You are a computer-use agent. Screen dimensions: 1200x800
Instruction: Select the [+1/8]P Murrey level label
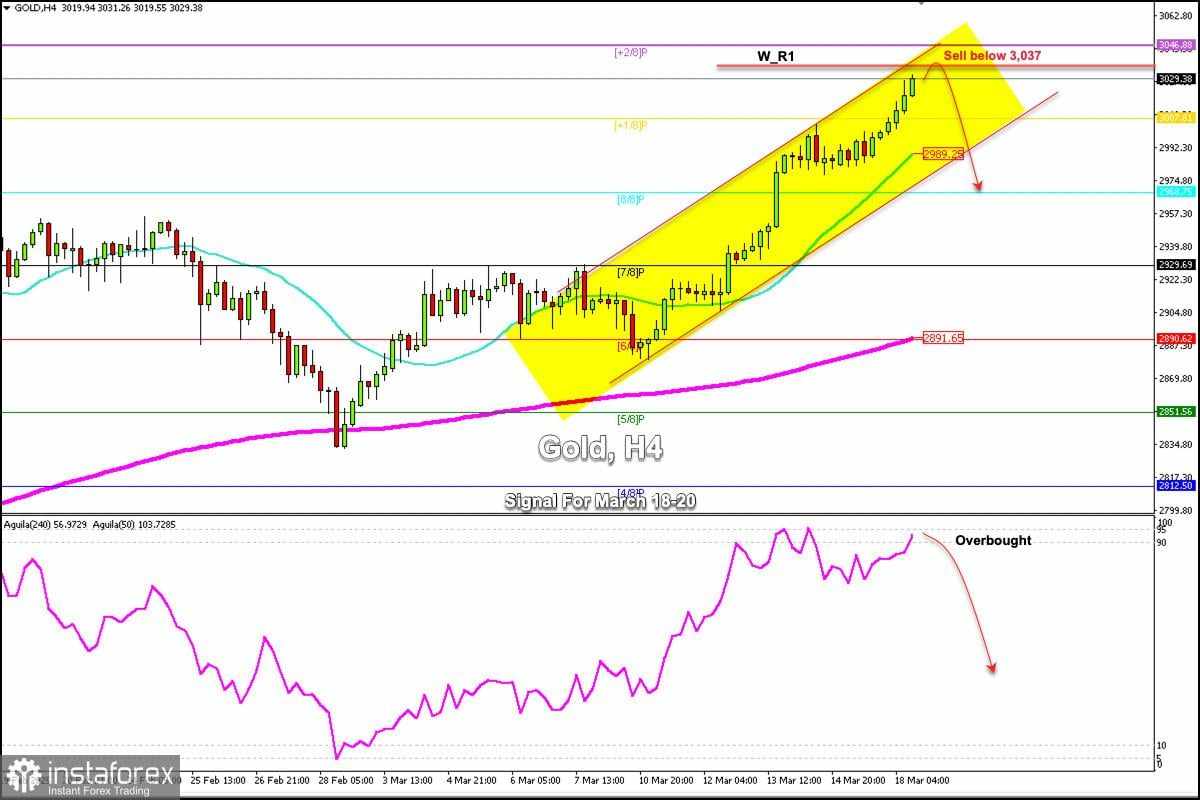tap(631, 126)
